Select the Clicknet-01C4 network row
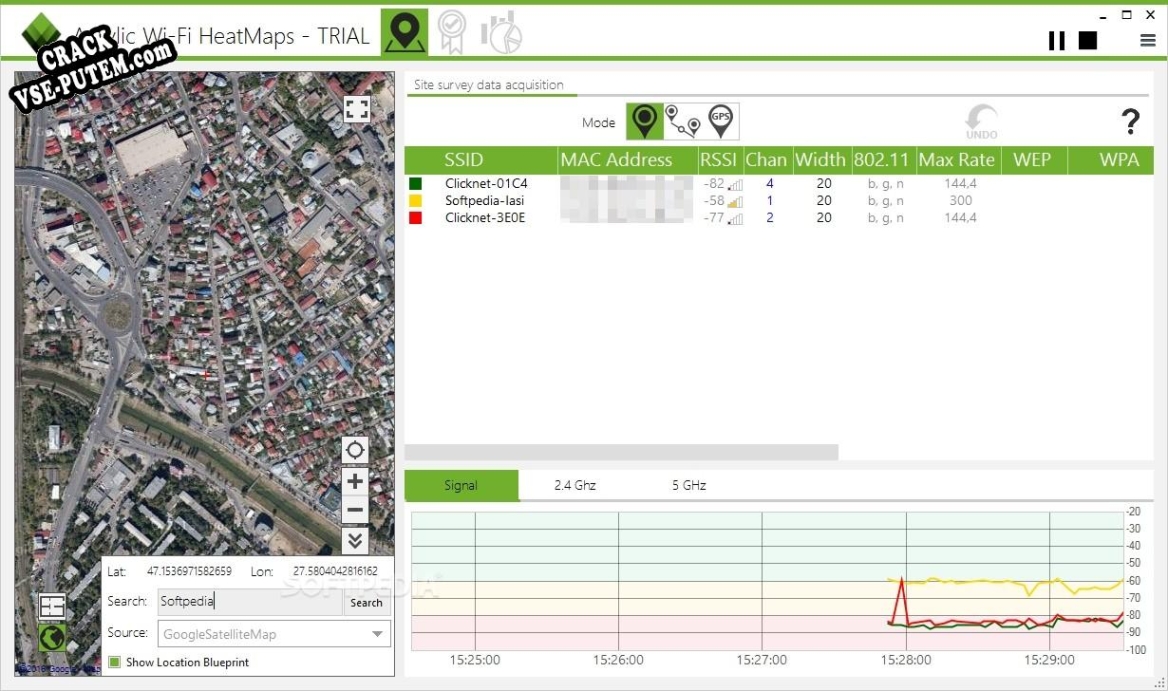 (778, 183)
